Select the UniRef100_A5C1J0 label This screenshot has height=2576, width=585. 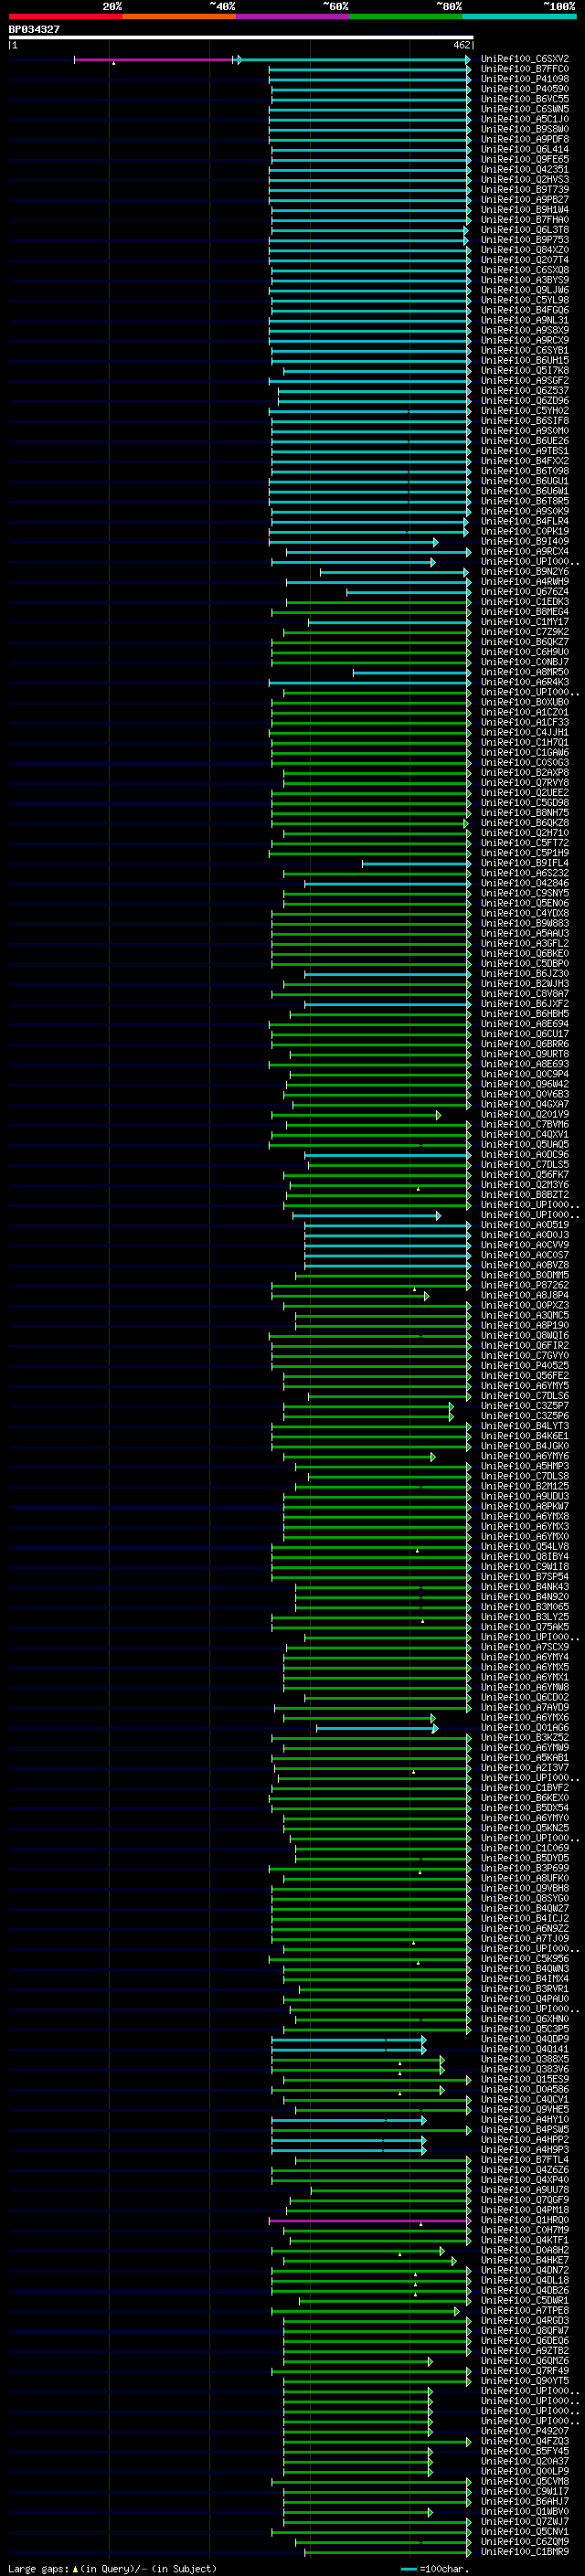click(x=525, y=119)
